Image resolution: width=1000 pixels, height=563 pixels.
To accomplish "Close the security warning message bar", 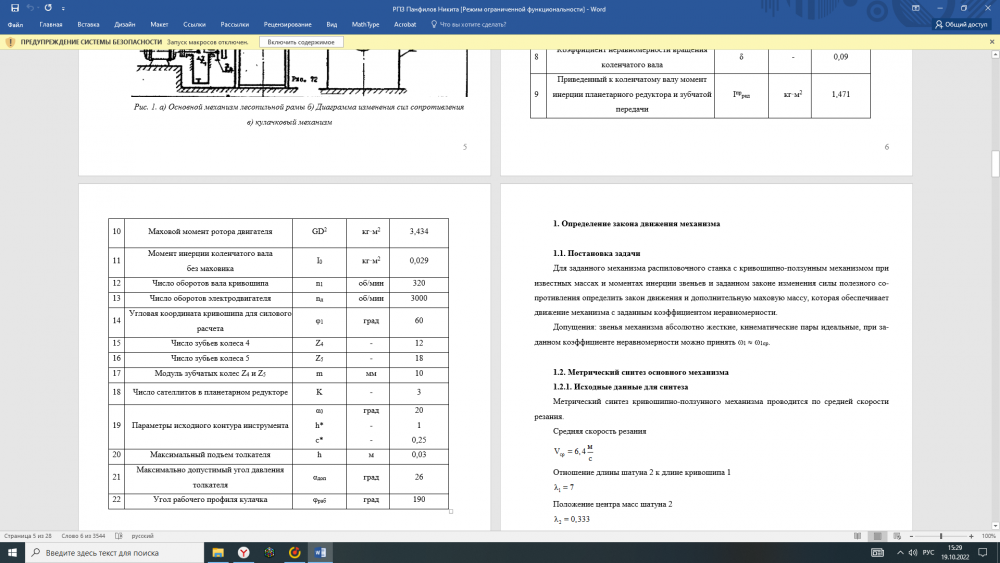I will 992,42.
